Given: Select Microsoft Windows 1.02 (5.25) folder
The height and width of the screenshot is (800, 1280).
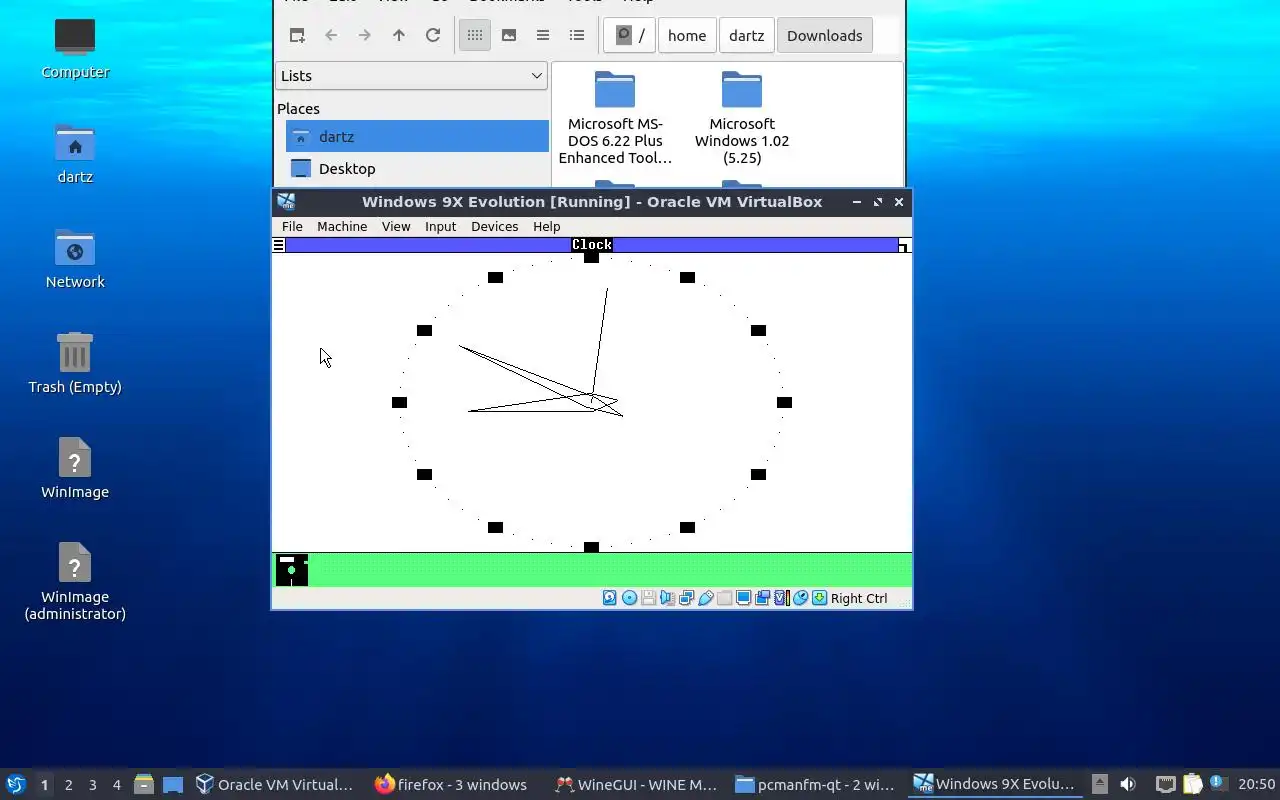Looking at the screenshot, I should point(742,118).
